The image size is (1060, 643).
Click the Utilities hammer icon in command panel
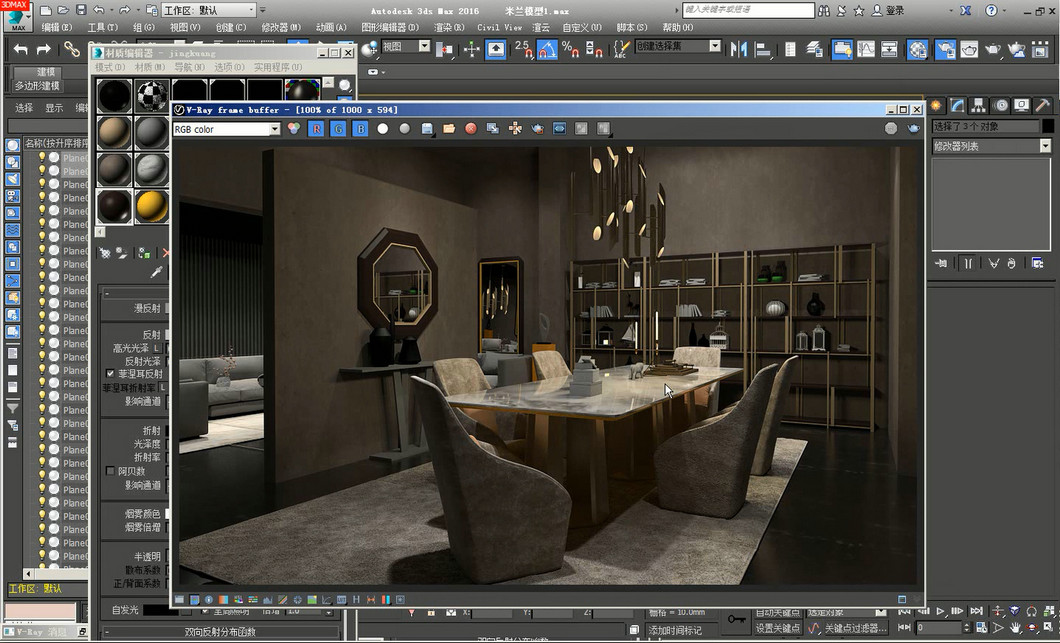click(x=1042, y=105)
